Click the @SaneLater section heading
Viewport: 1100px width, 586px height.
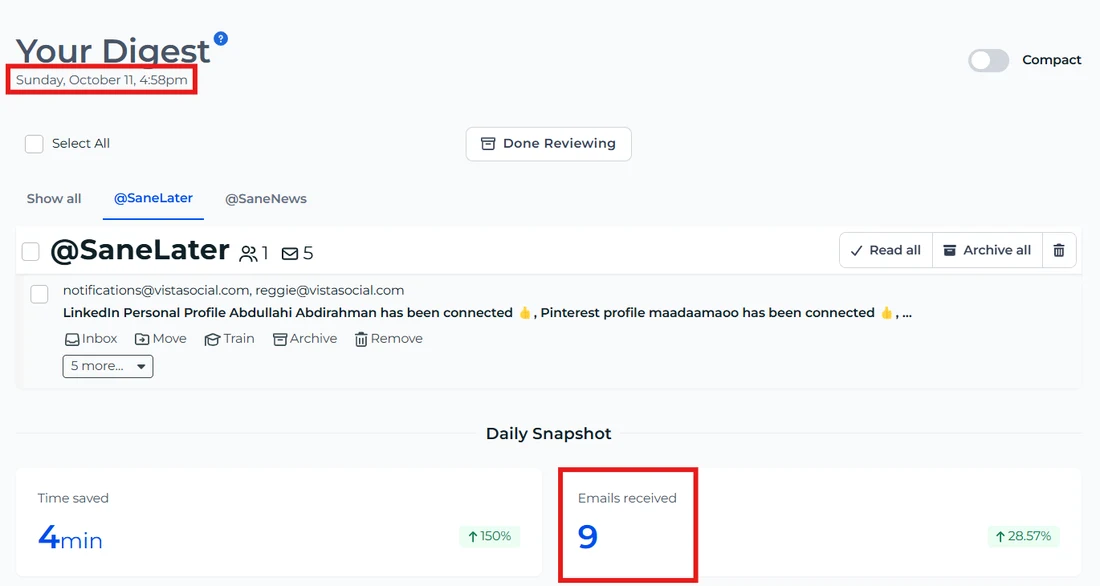pos(140,251)
